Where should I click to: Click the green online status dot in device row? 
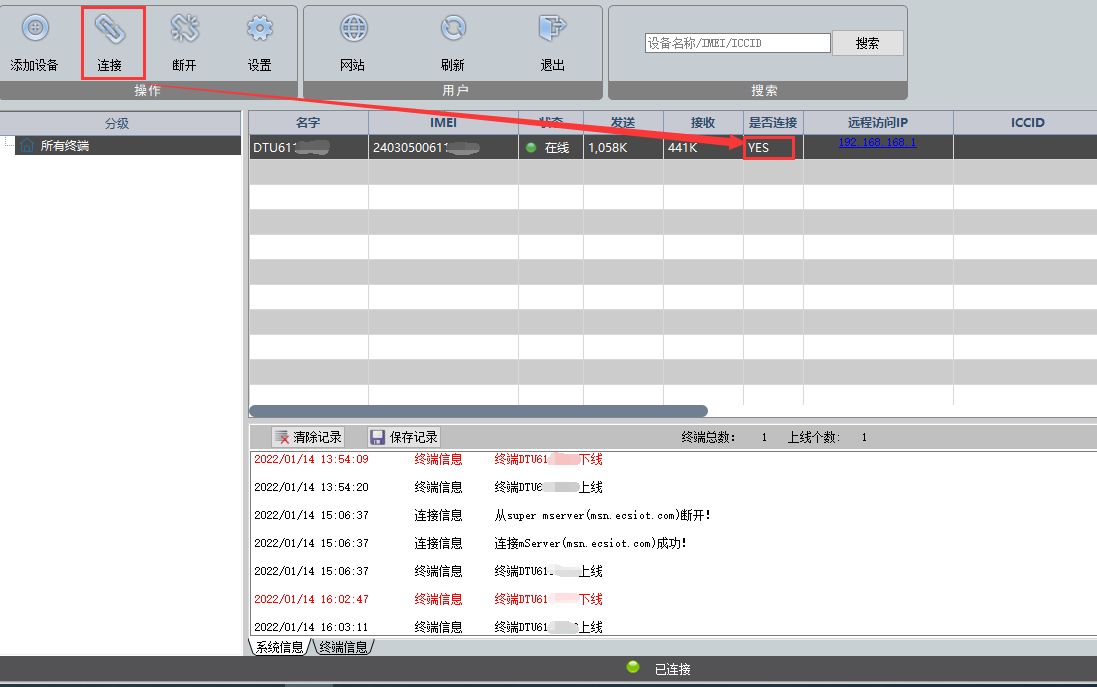click(x=531, y=148)
